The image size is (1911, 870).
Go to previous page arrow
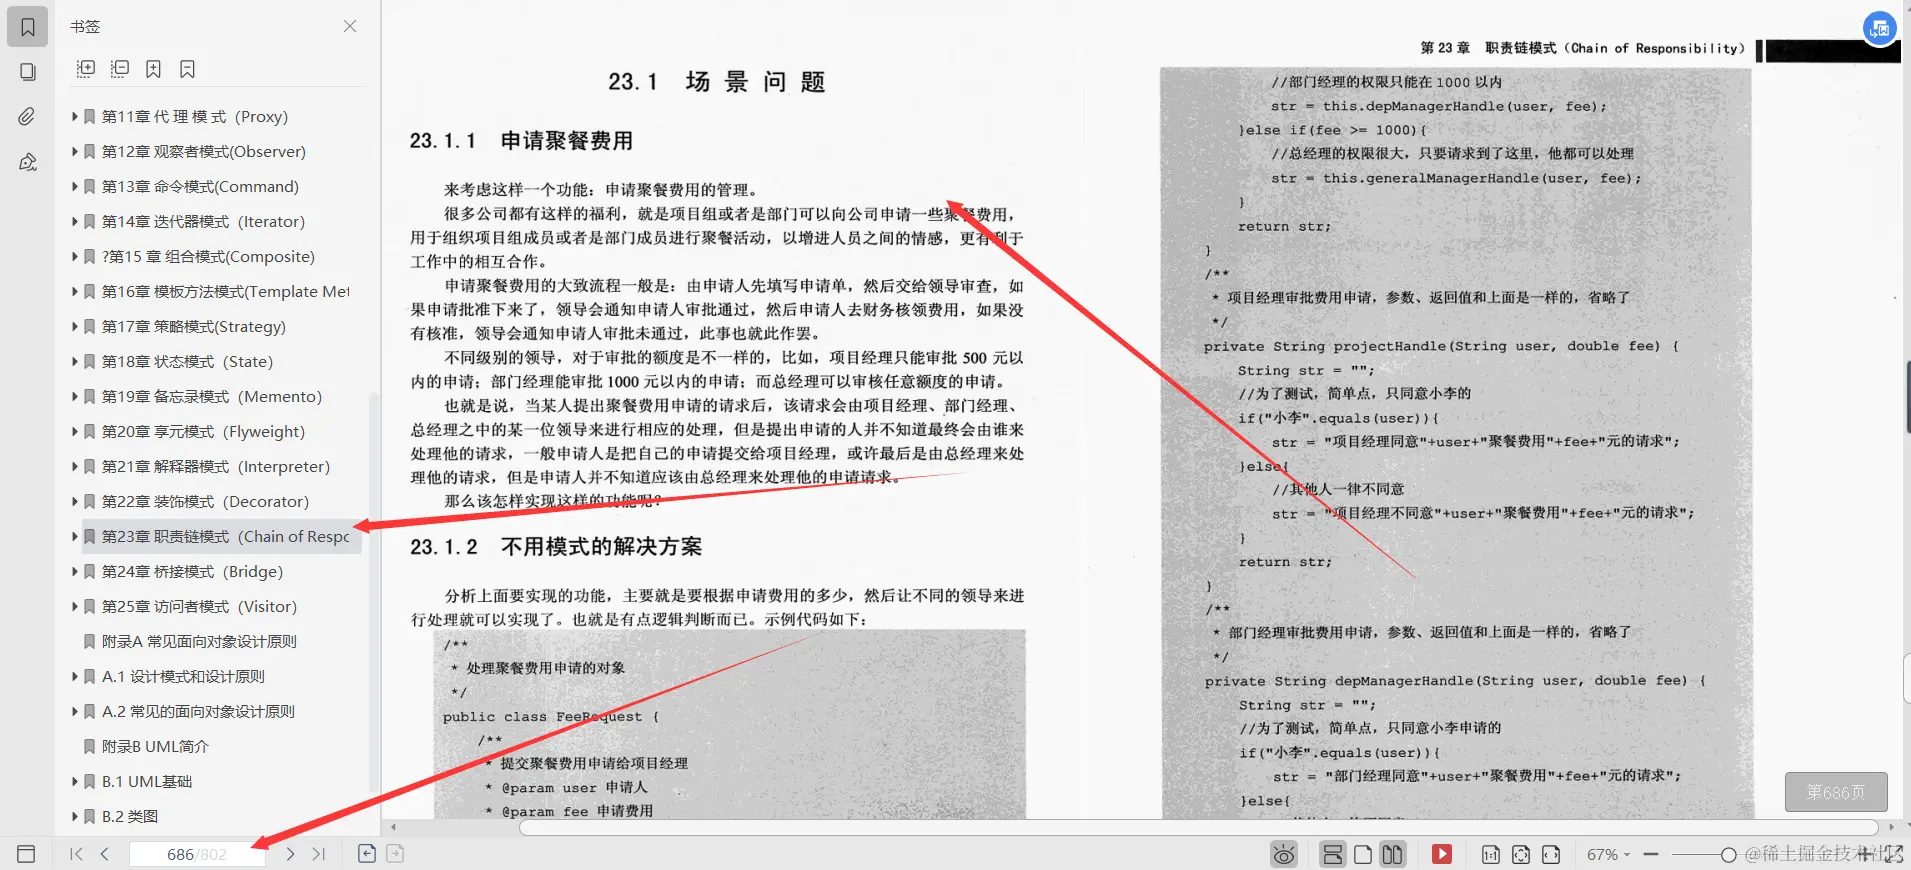coord(105,854)
